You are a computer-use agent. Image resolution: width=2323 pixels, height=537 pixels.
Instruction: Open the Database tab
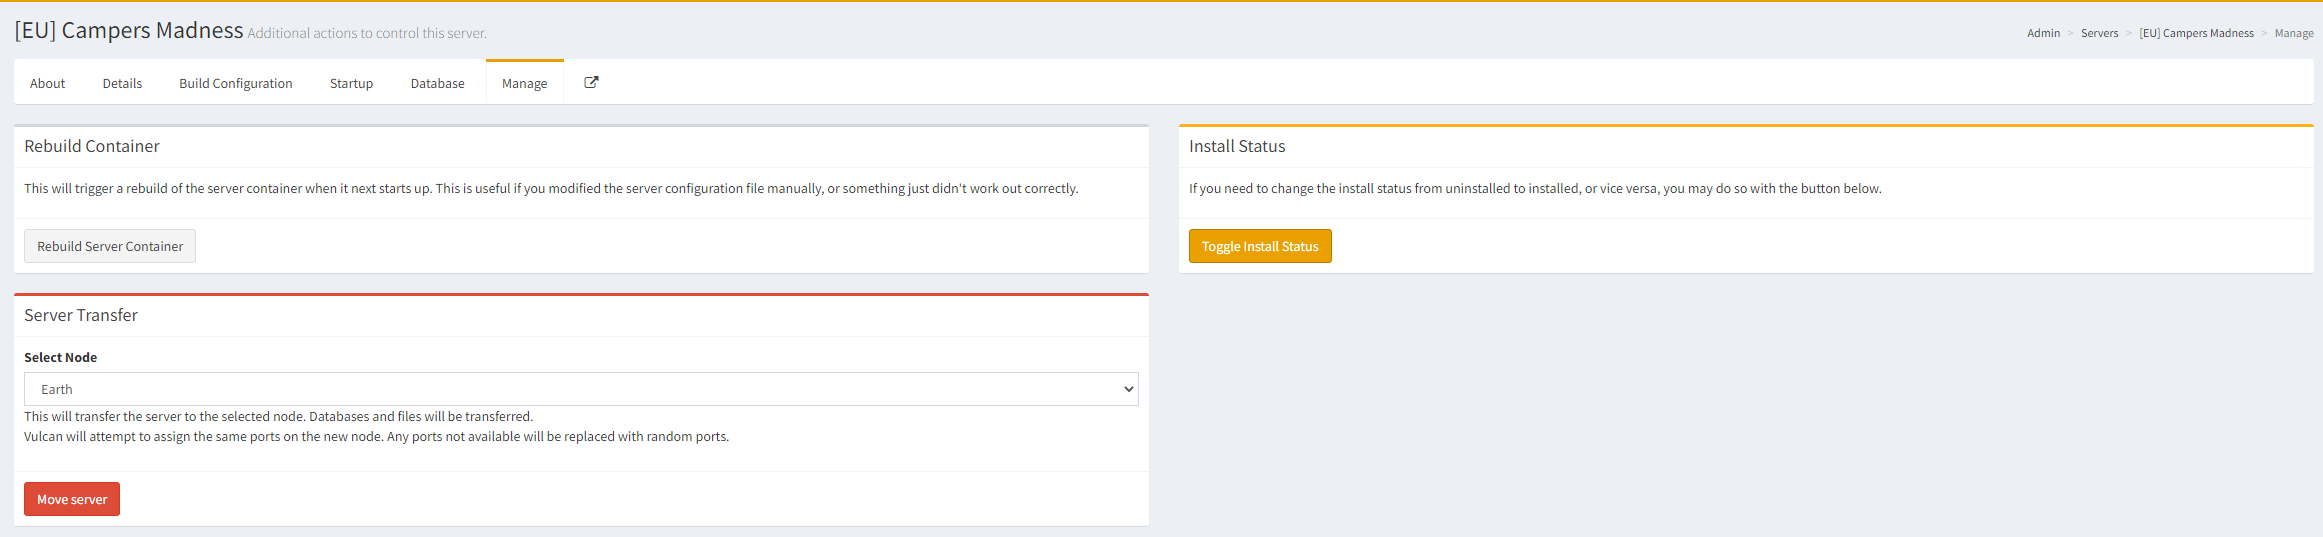pyautogui.click(x=437, y=84)
